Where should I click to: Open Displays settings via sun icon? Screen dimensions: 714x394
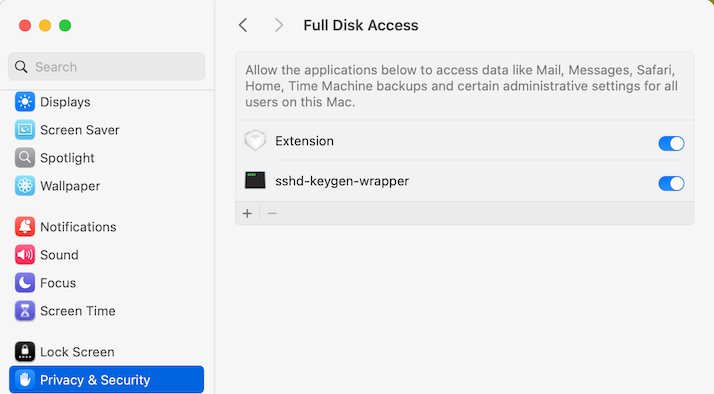click(25, 102)
